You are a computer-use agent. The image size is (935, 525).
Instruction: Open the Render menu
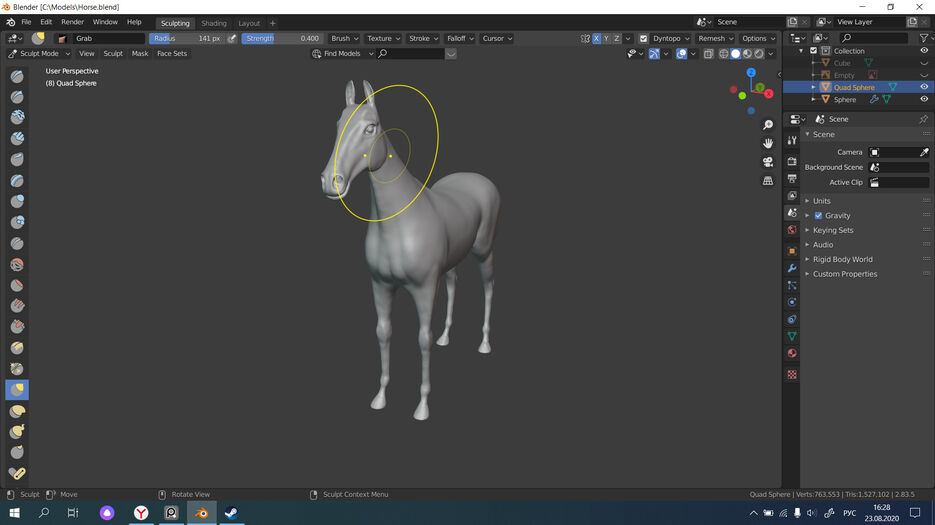click(72, 22)
